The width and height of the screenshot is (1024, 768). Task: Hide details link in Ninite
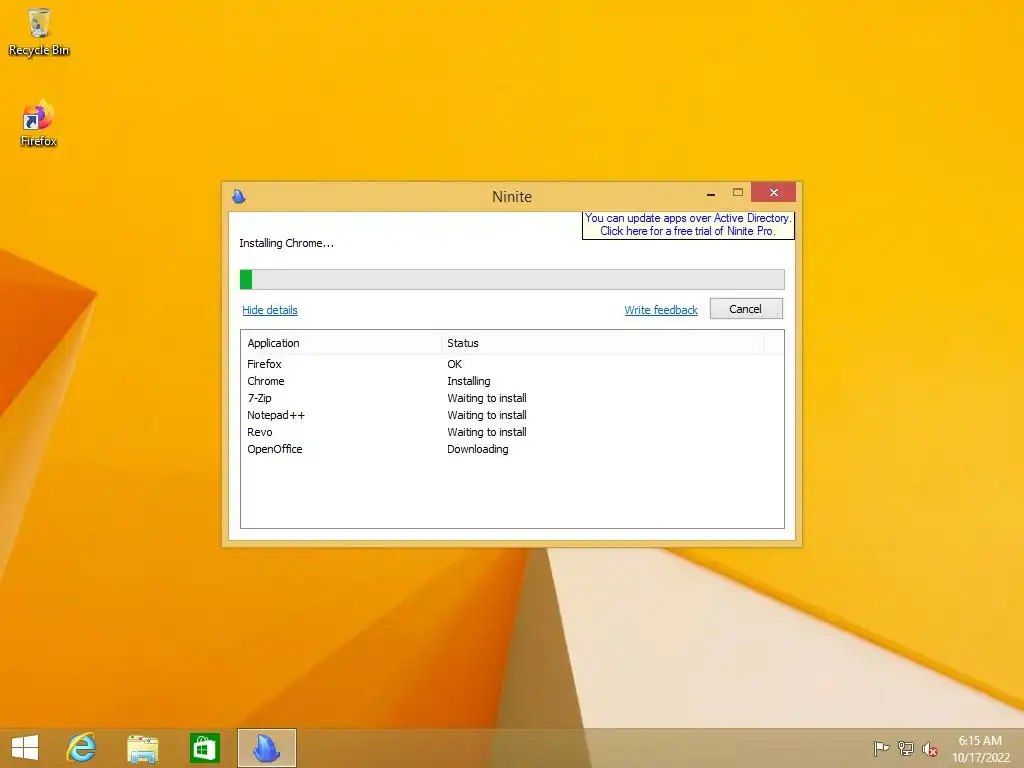point(270,310)
